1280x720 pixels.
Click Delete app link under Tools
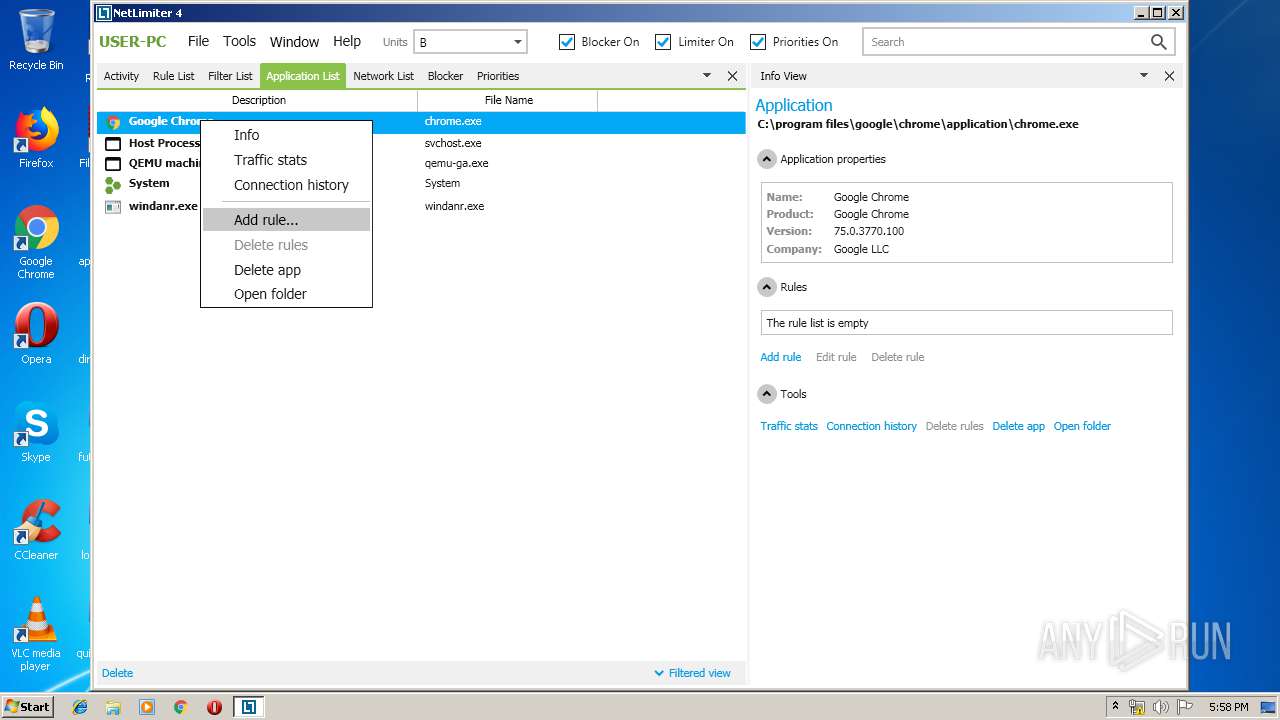click(x=1018, y=426)
